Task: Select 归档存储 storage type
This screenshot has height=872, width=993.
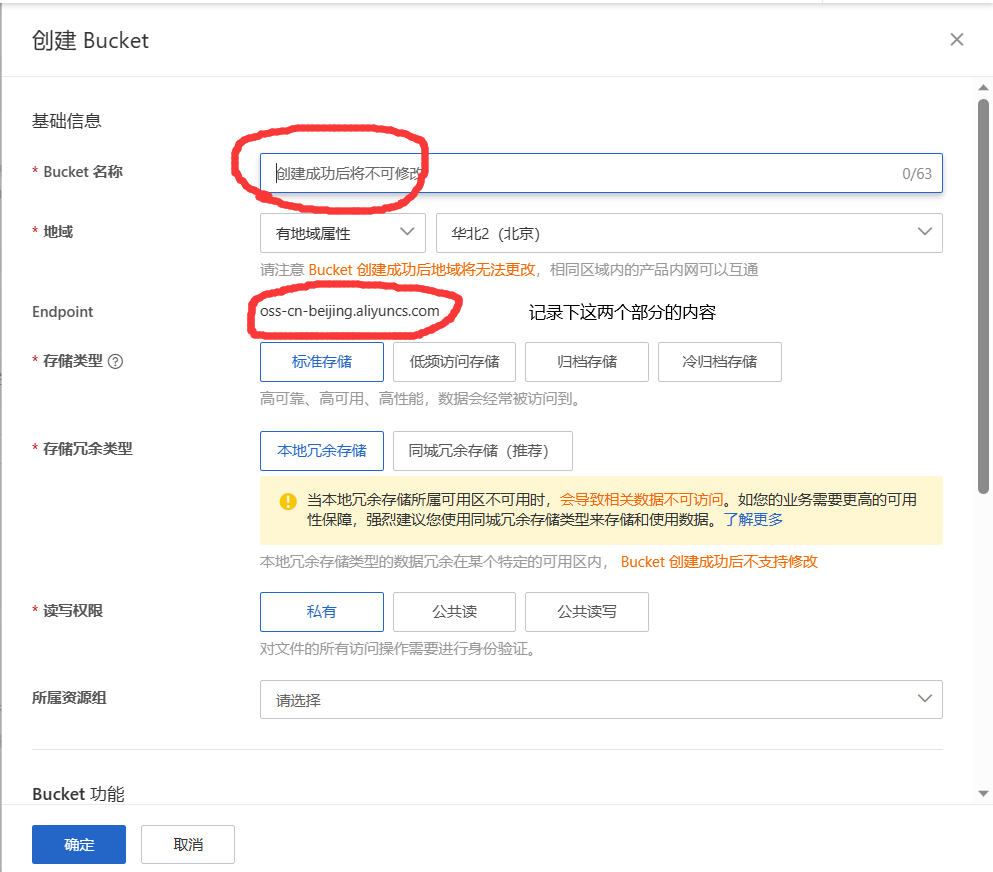Action: point(587,362)
